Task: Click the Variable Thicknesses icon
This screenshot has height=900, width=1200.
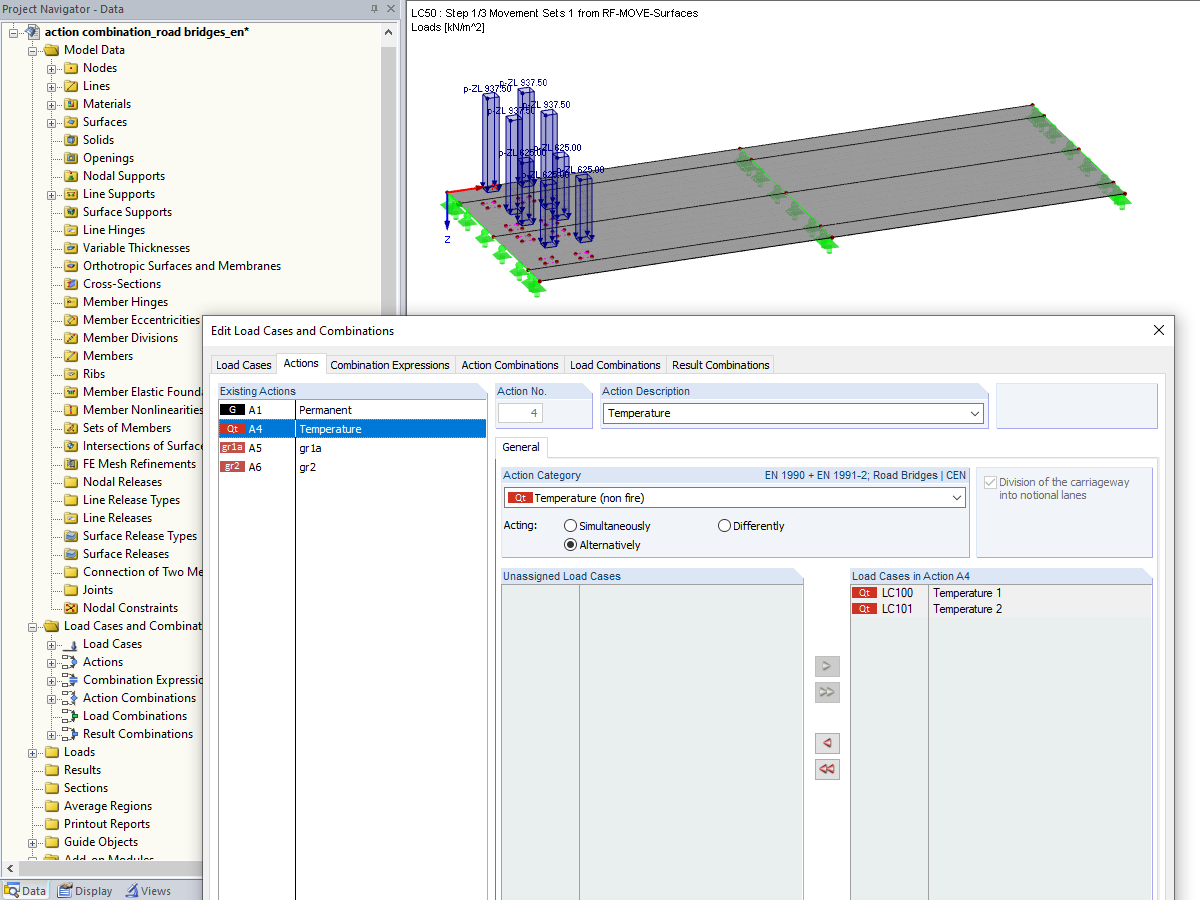Action: pos(71,248)
